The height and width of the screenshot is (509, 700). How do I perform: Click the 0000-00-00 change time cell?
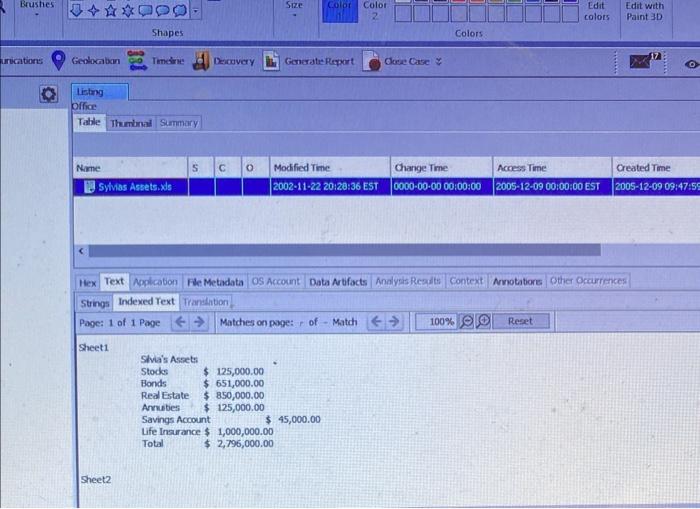[x=442, y=187]
